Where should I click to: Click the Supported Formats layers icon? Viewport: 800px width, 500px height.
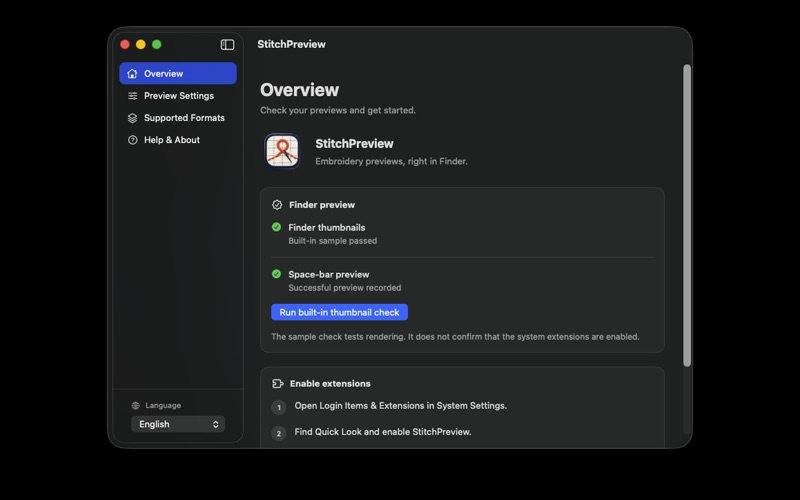132,118
